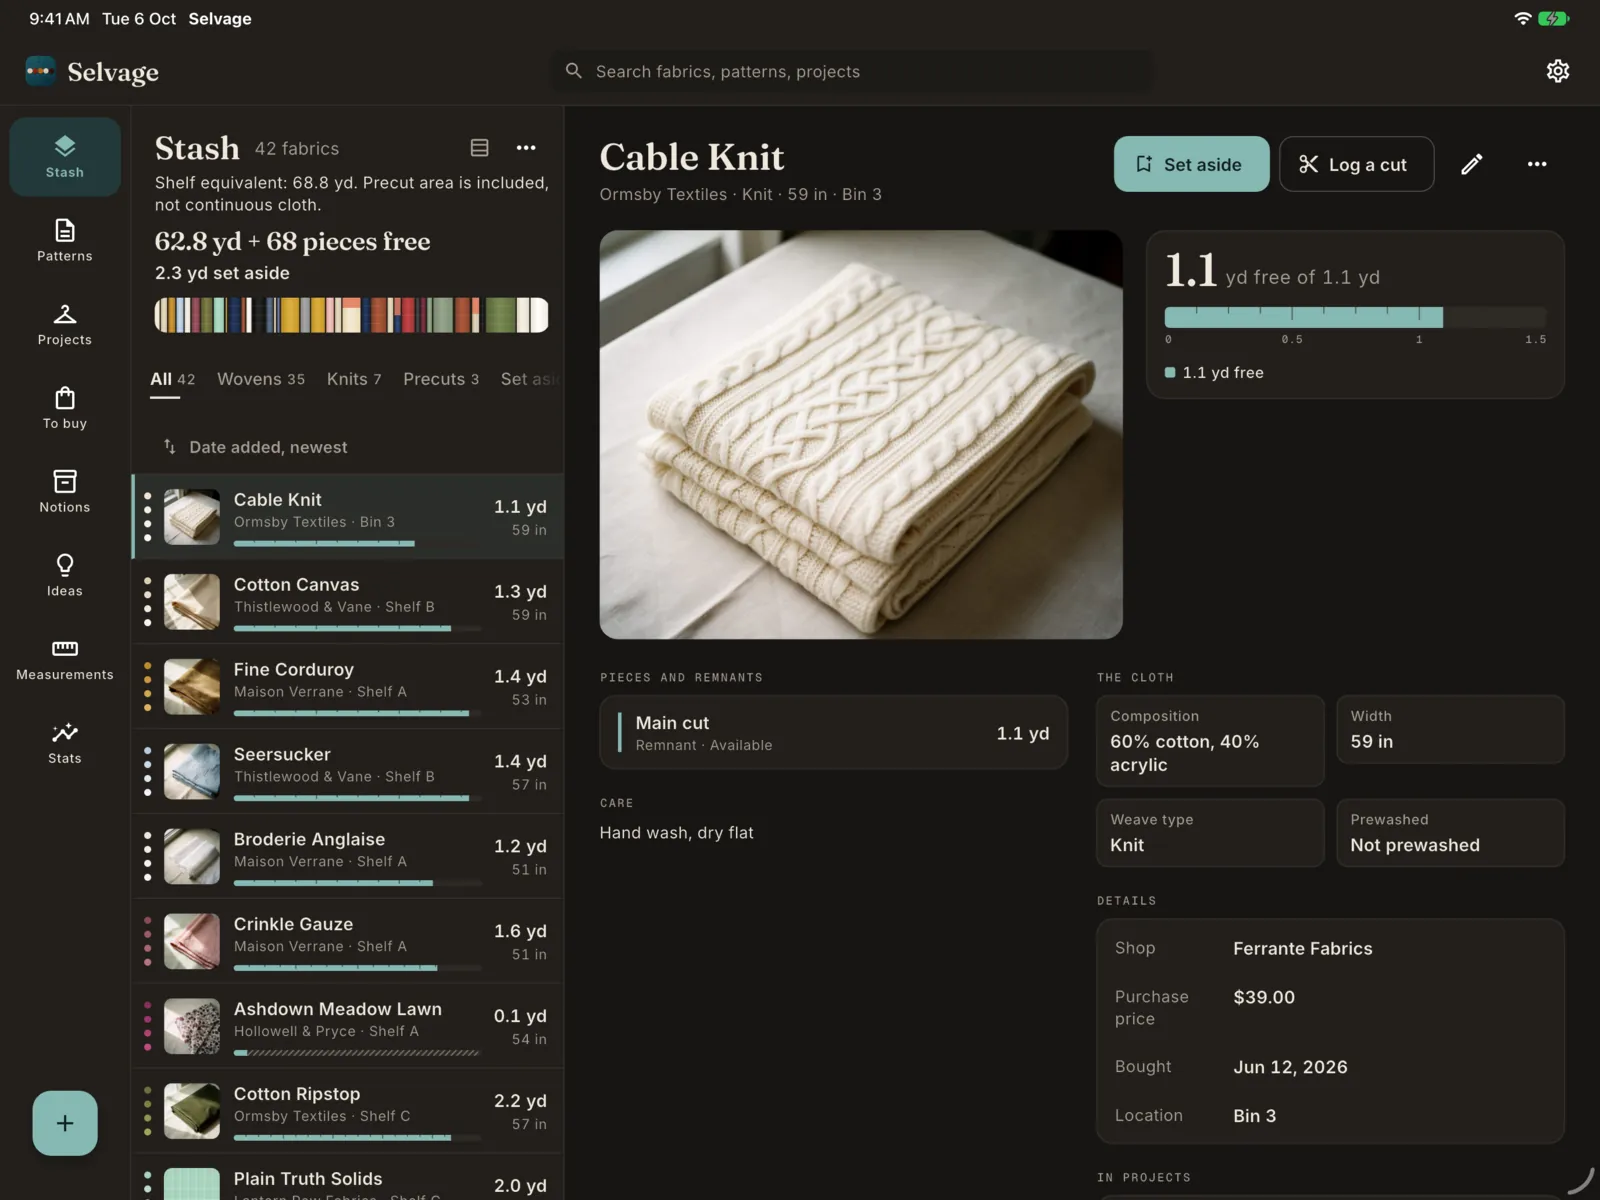
Task: Select Seersucker in the stash list
Action: [x=348, y=771]
